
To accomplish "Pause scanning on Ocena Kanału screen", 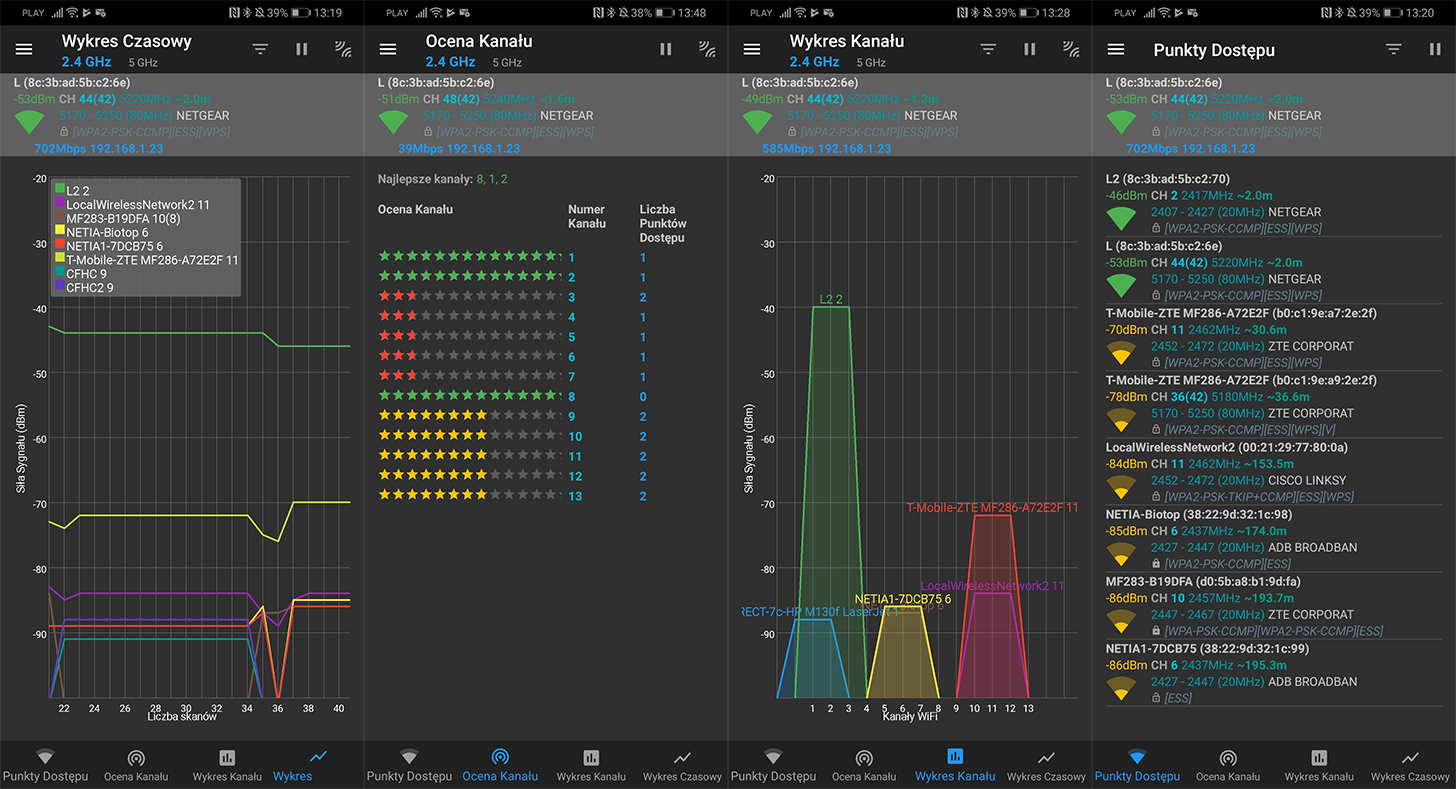I will [666, 49].
